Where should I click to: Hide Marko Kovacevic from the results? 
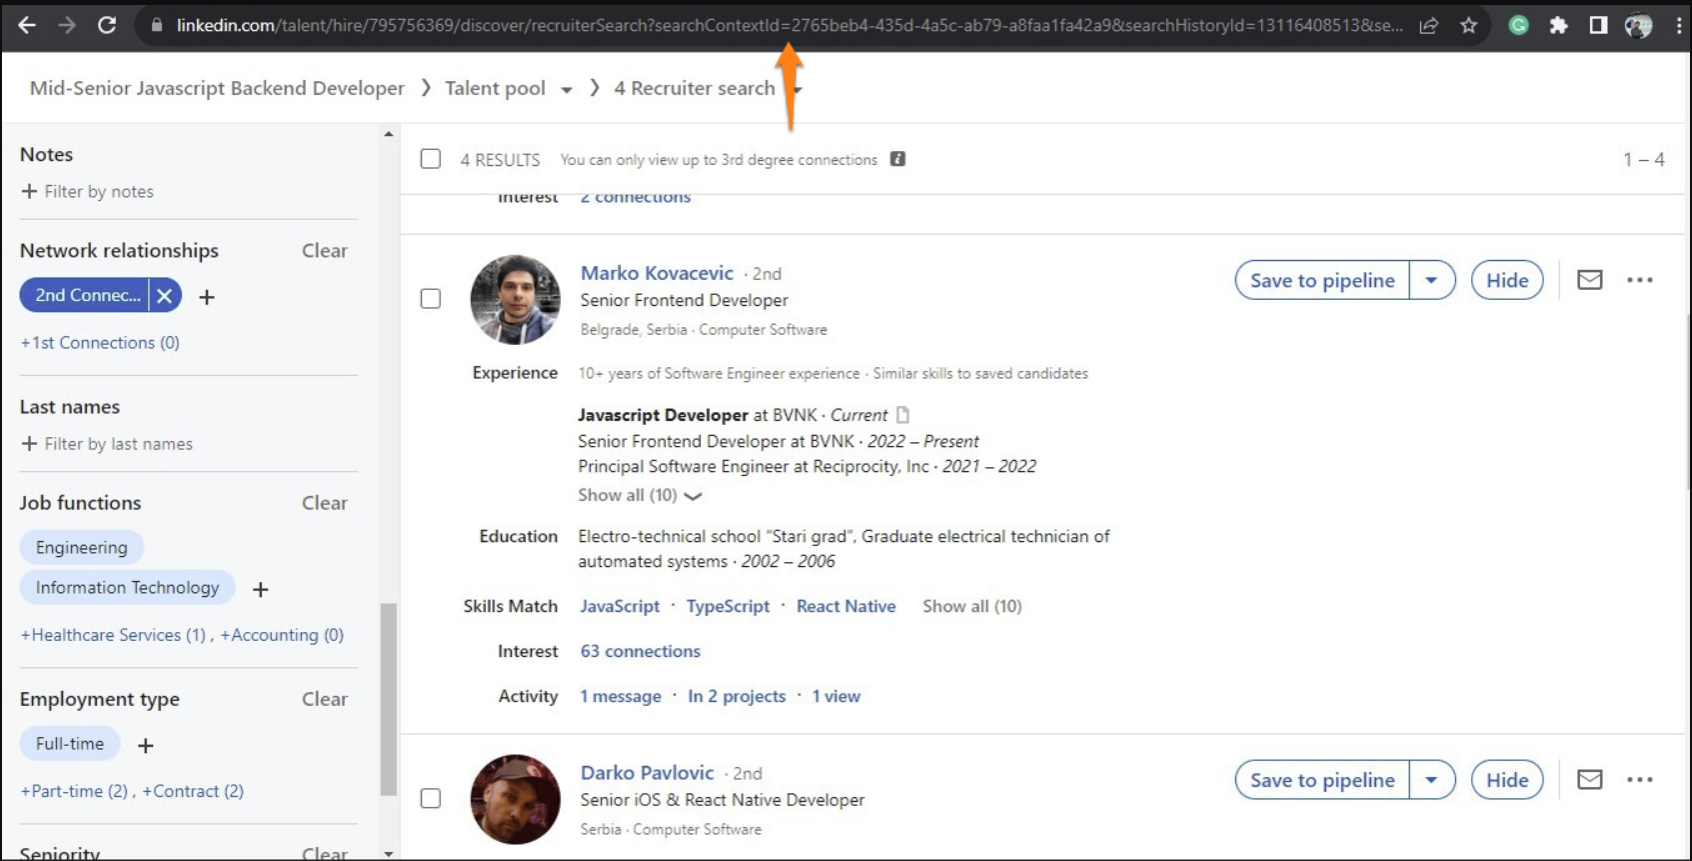coord(1506,280)
